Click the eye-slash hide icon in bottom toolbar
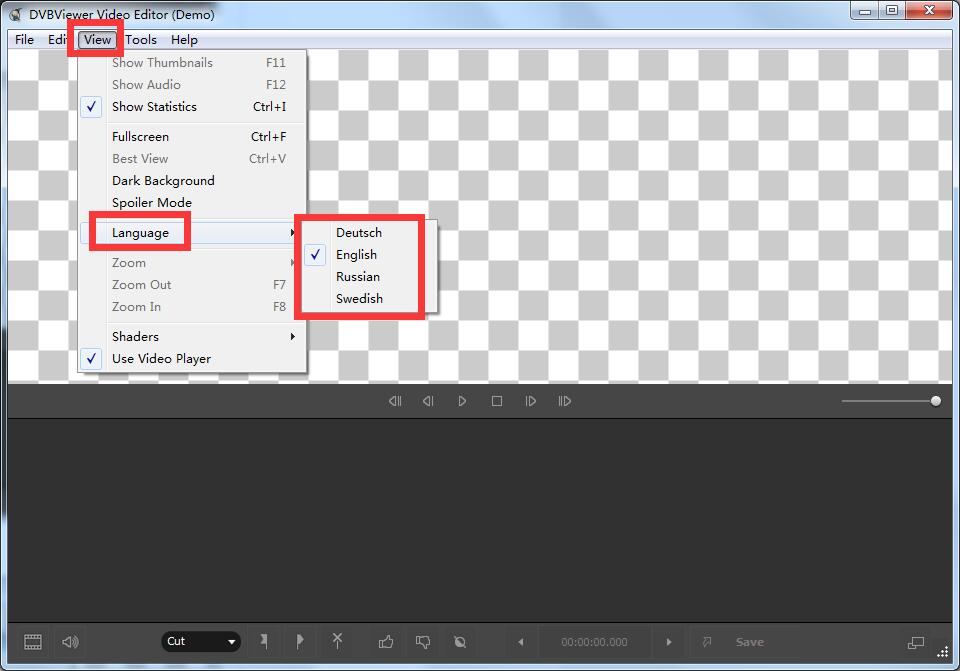This screenshot has height=671, width=960. point(459,642)
